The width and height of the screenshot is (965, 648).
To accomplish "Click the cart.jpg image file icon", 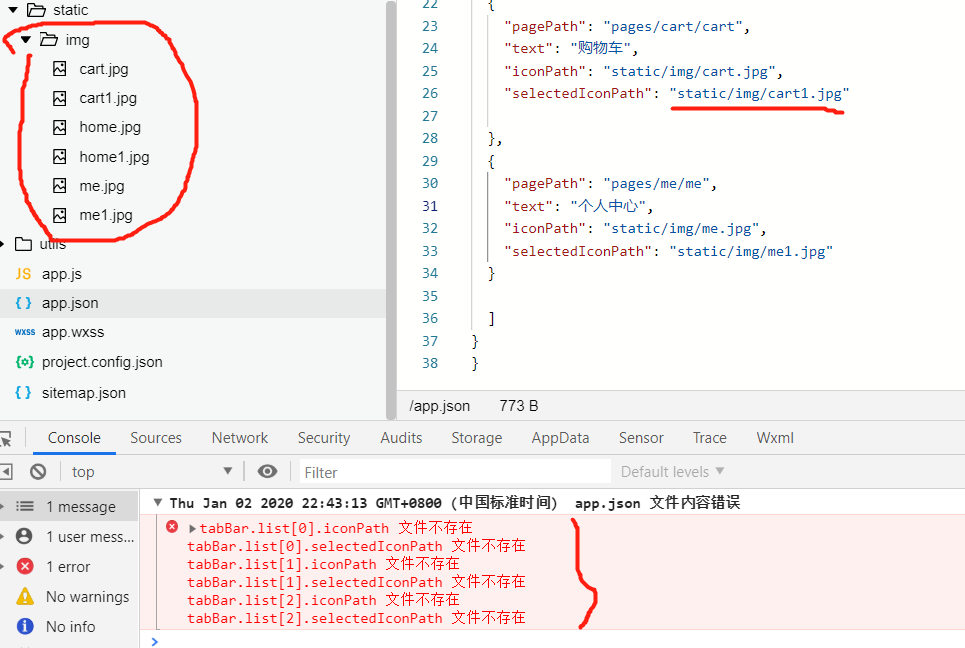I will (60, 69).
